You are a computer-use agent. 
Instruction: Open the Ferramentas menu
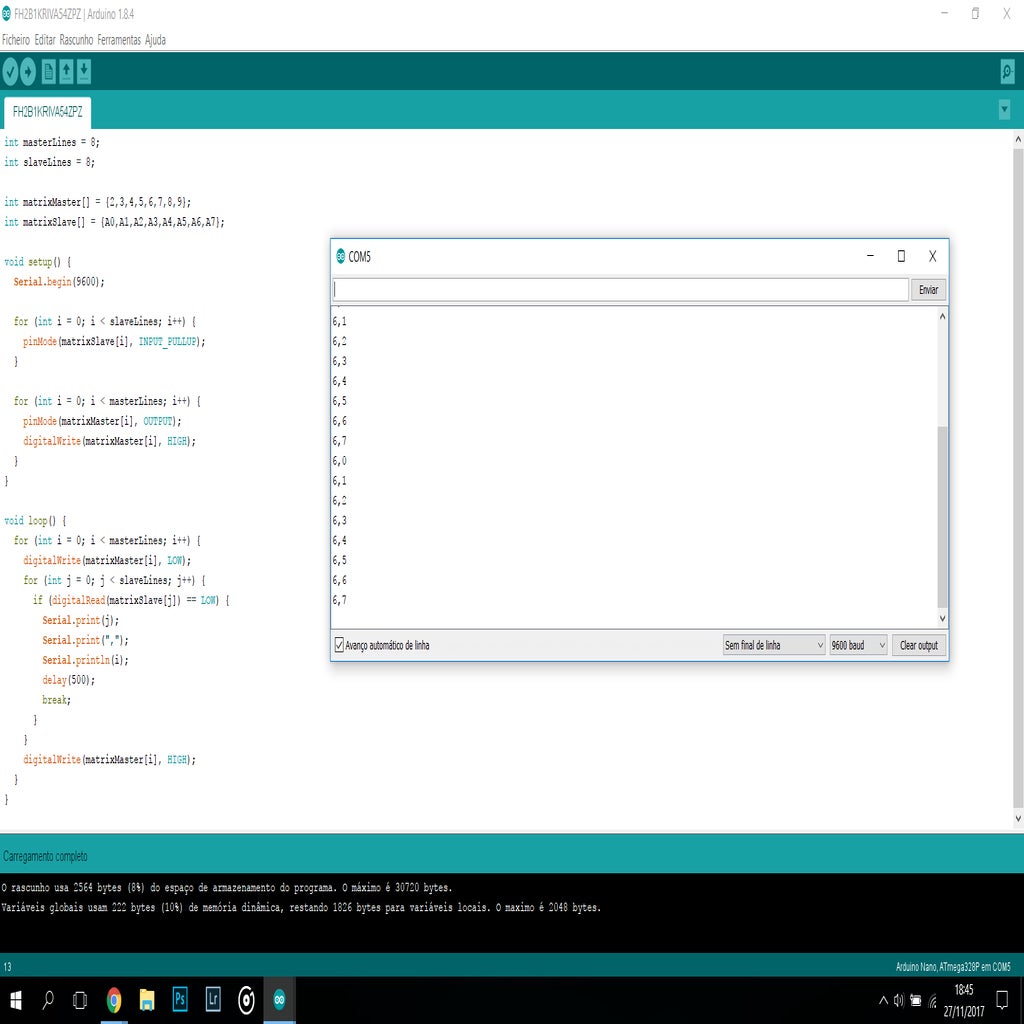click(119, 40)
